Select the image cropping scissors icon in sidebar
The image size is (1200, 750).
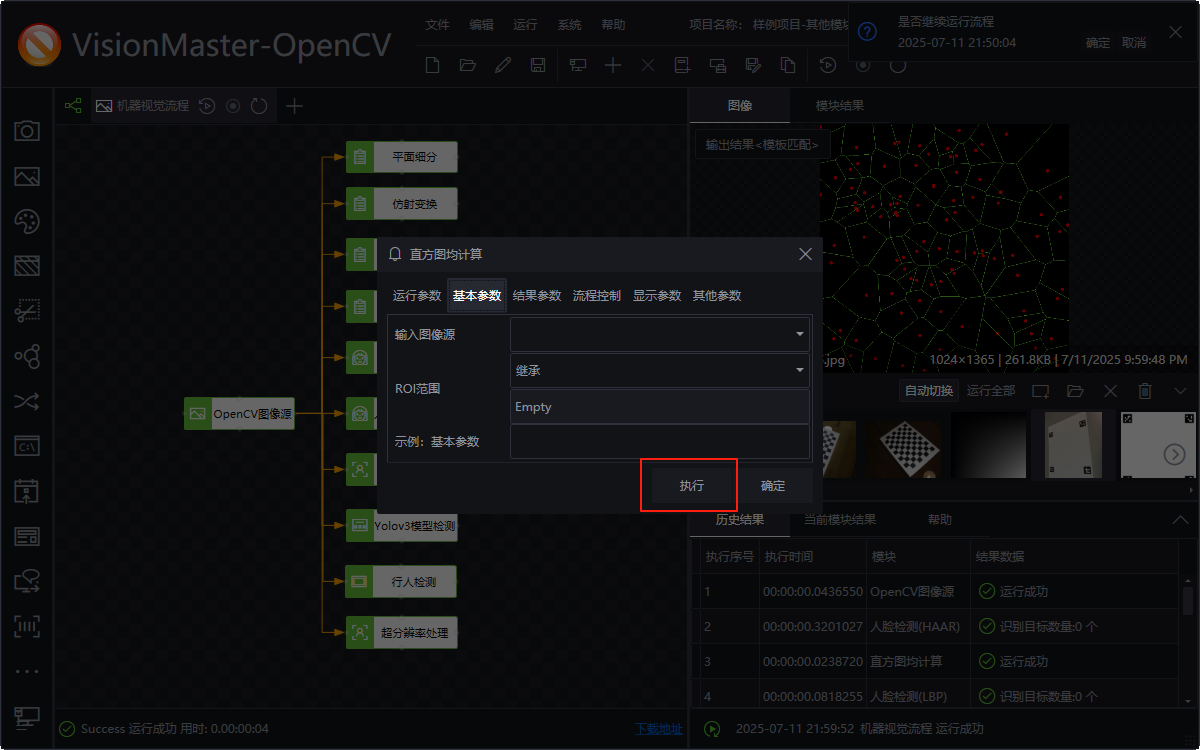(x=27, y=311)
